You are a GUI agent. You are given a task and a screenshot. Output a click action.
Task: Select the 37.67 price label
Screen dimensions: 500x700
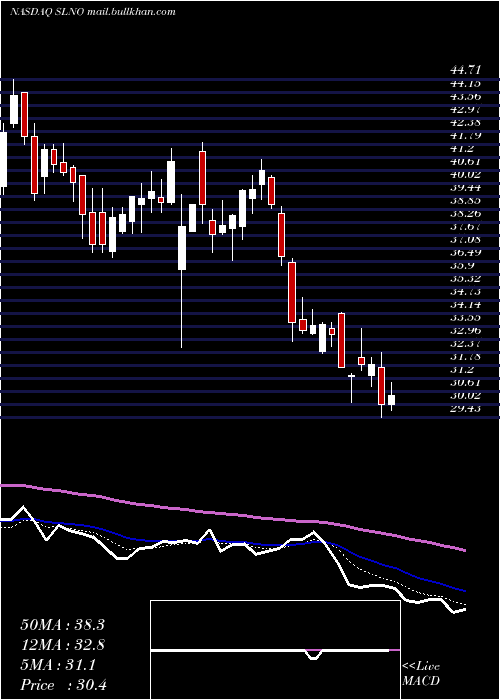click(x=465, y=226)
